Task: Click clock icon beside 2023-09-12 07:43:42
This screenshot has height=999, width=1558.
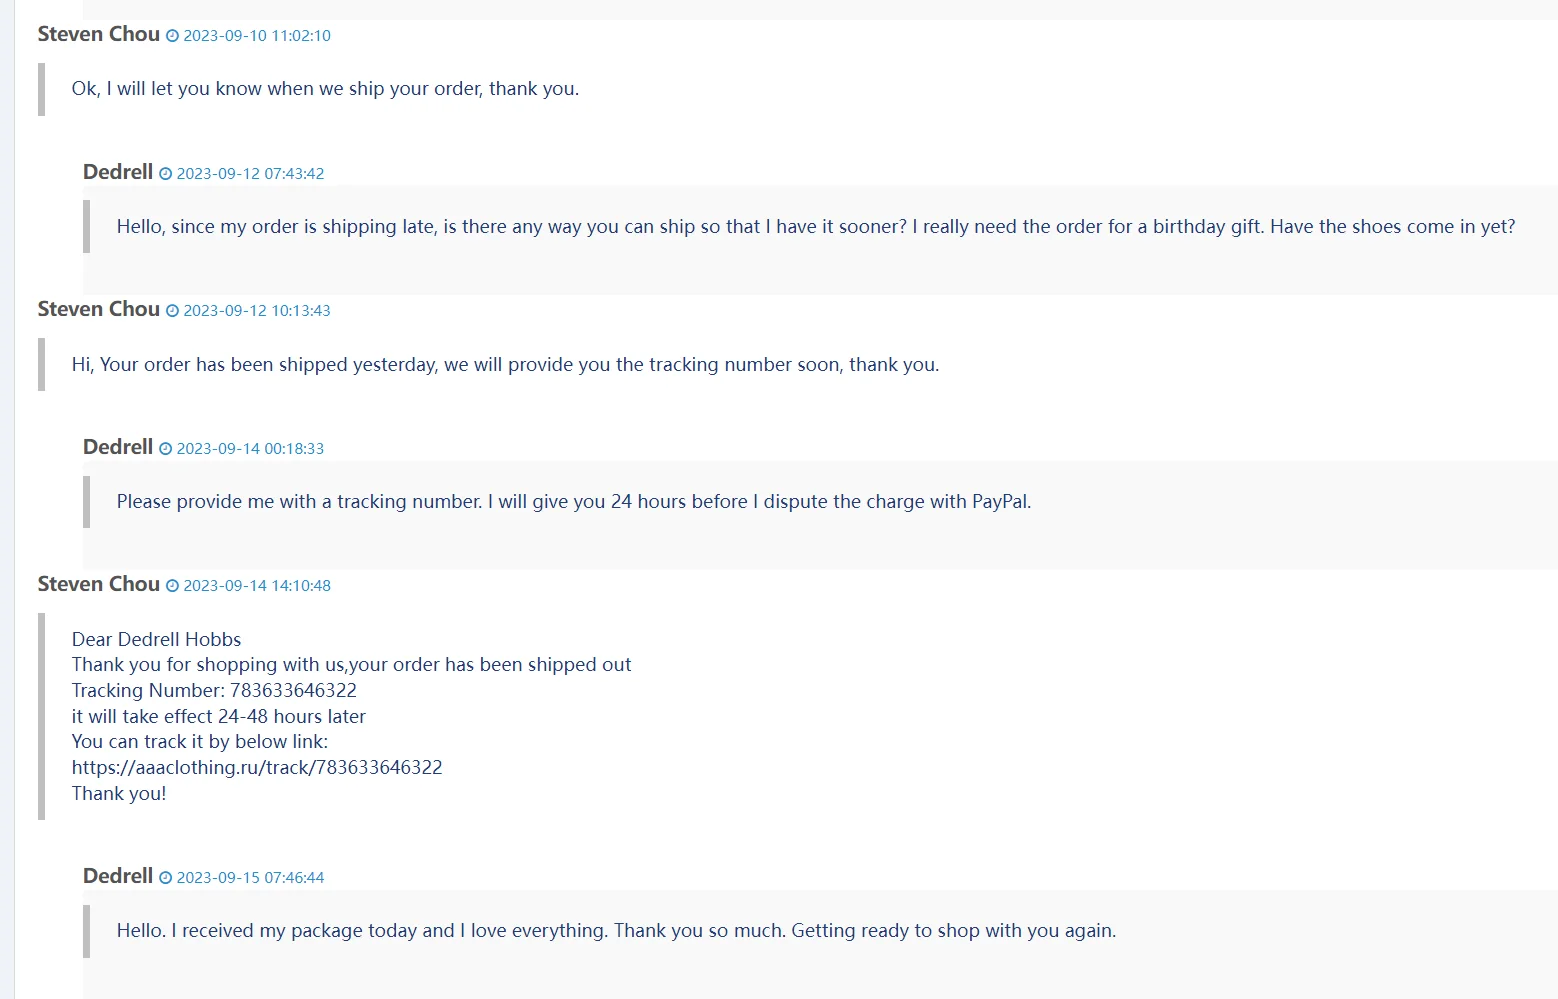Action: [x=166, y=174]
